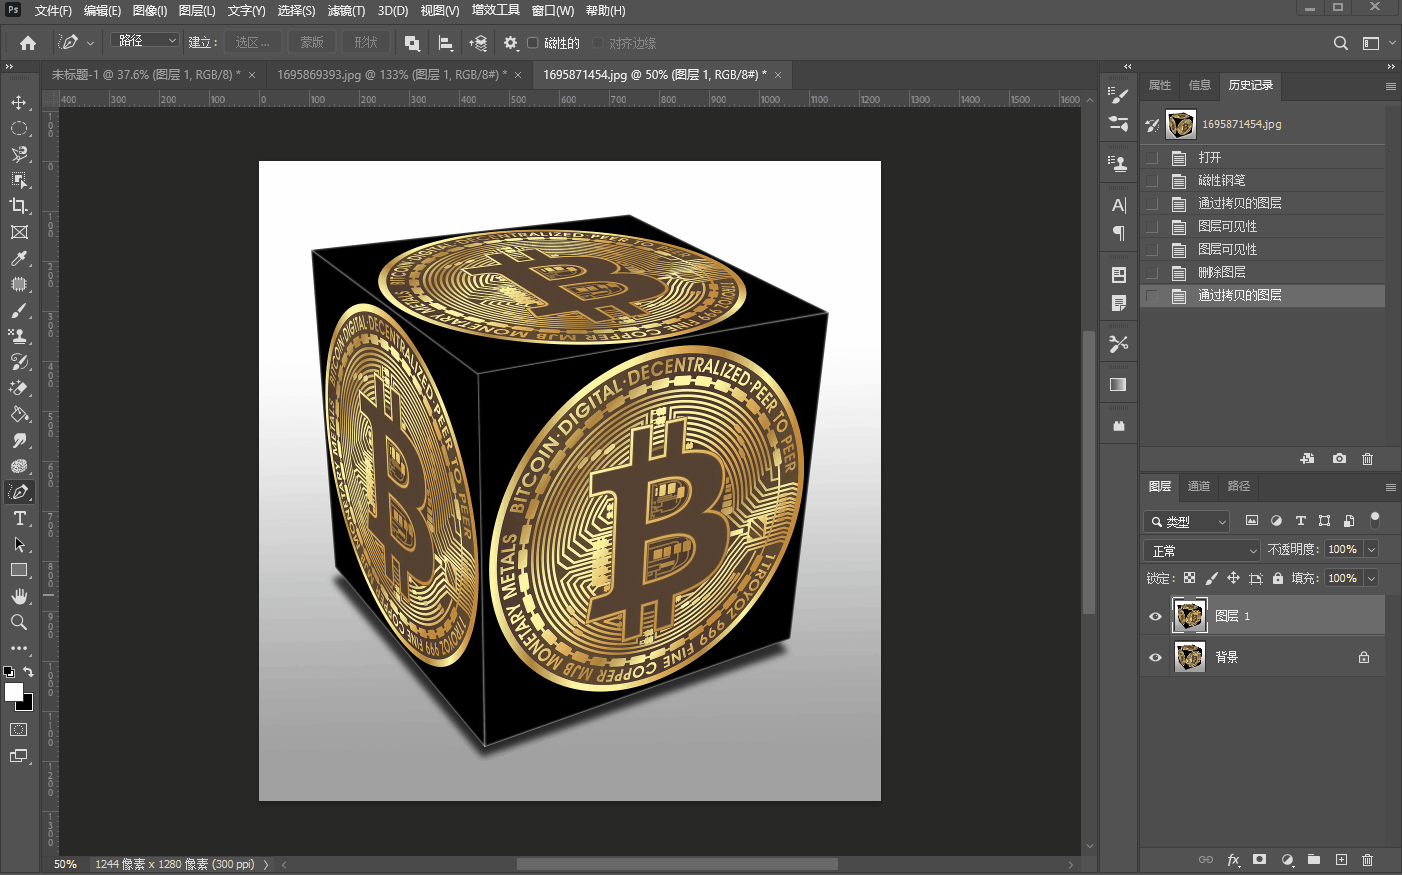Create new snapshot camera icon in History
This screenshot has width=1402, height=875.
[x=1339, y=458]
